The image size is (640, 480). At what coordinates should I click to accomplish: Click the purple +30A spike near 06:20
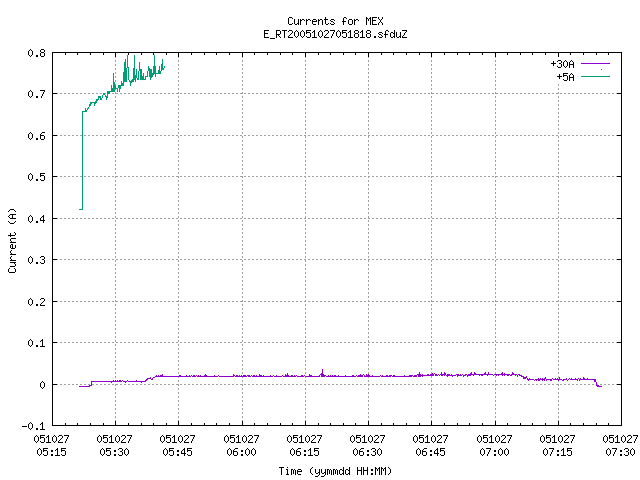pyautogui.click(x=322, y=373)
